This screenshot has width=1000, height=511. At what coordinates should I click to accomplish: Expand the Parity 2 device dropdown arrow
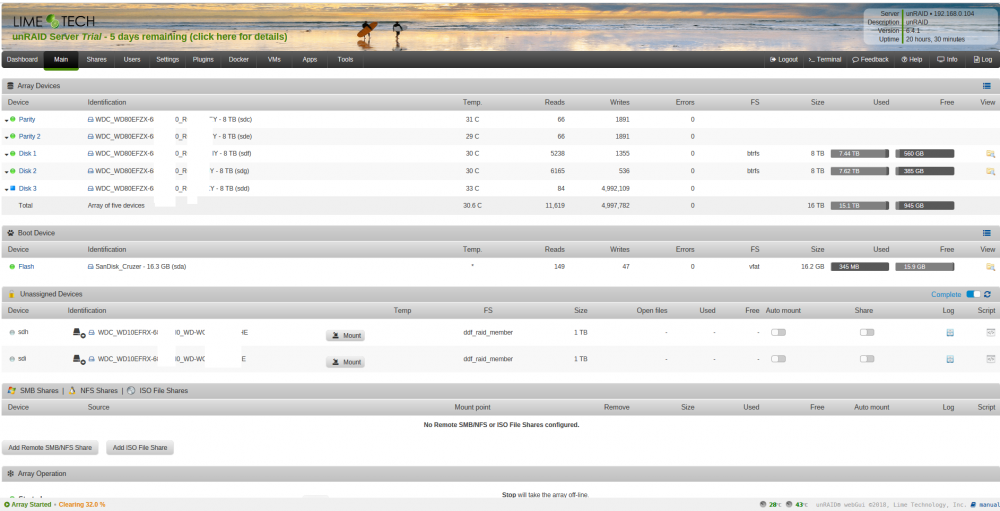click(6, 137)
